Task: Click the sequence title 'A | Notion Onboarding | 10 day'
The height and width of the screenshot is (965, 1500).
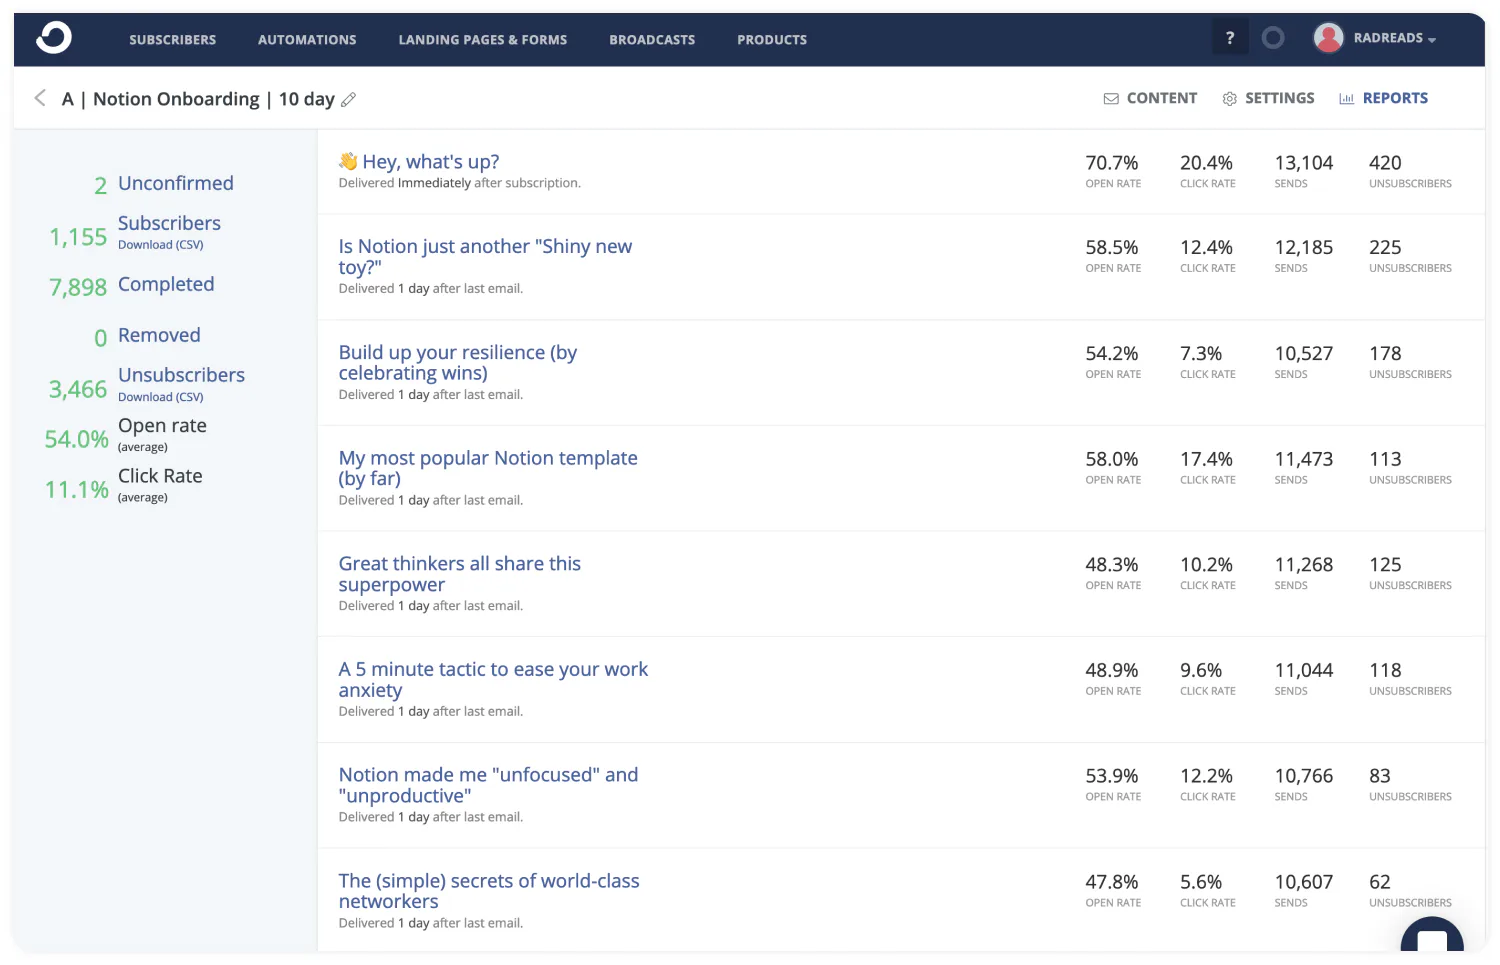Action: [x=198, y=99]
